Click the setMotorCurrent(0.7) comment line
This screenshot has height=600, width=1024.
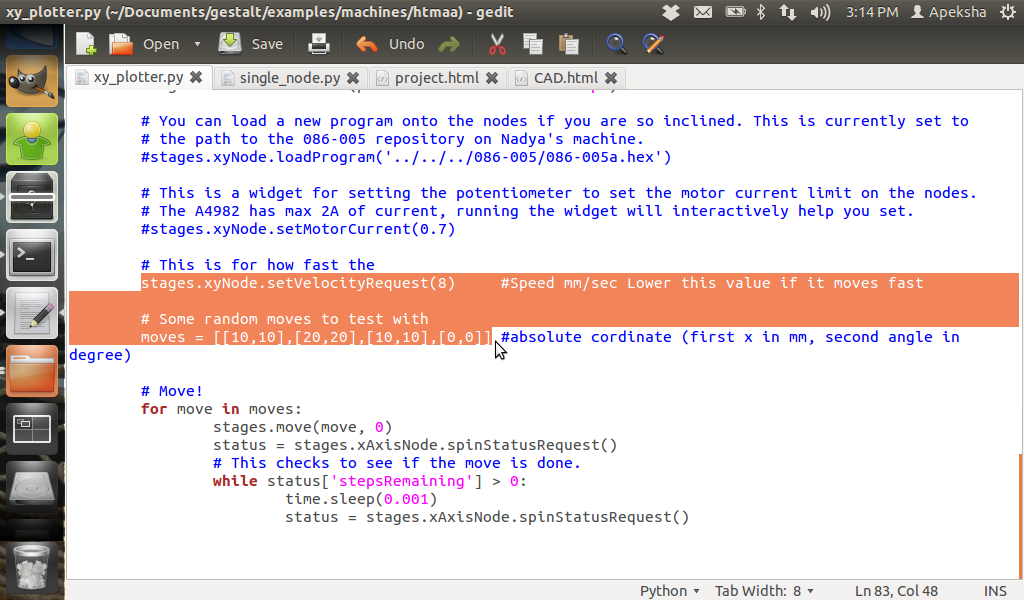[298, 229]
